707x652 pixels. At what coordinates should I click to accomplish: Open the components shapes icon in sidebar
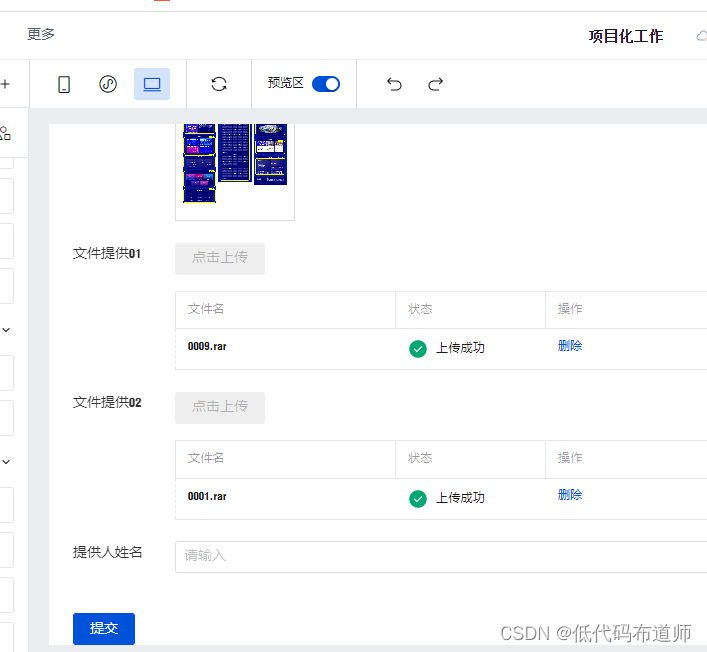tap(5, 133)
